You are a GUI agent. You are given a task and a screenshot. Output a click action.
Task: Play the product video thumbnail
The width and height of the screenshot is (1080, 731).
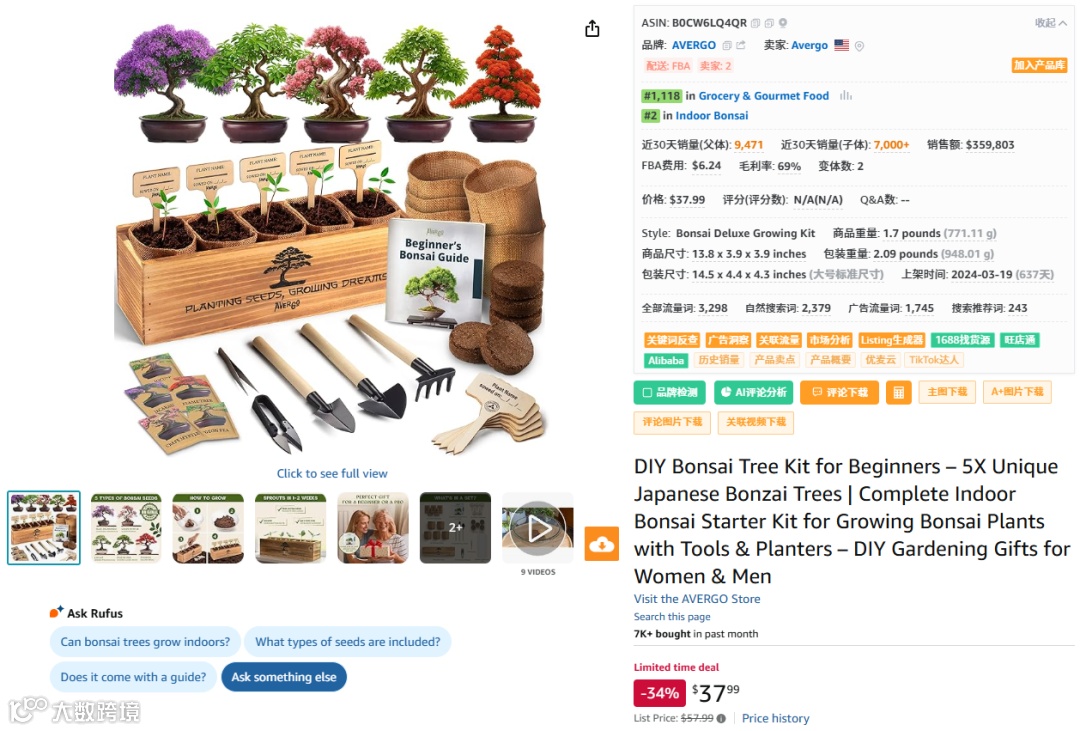[x=538, y=529]
